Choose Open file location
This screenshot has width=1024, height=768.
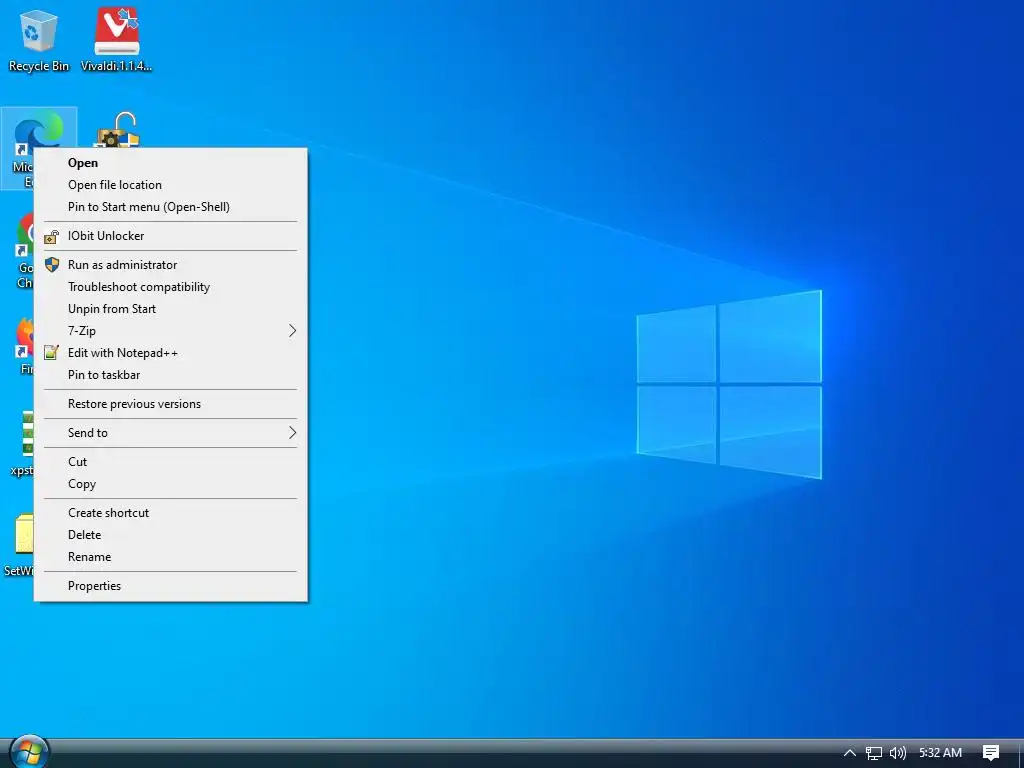[x=170, y=185]
